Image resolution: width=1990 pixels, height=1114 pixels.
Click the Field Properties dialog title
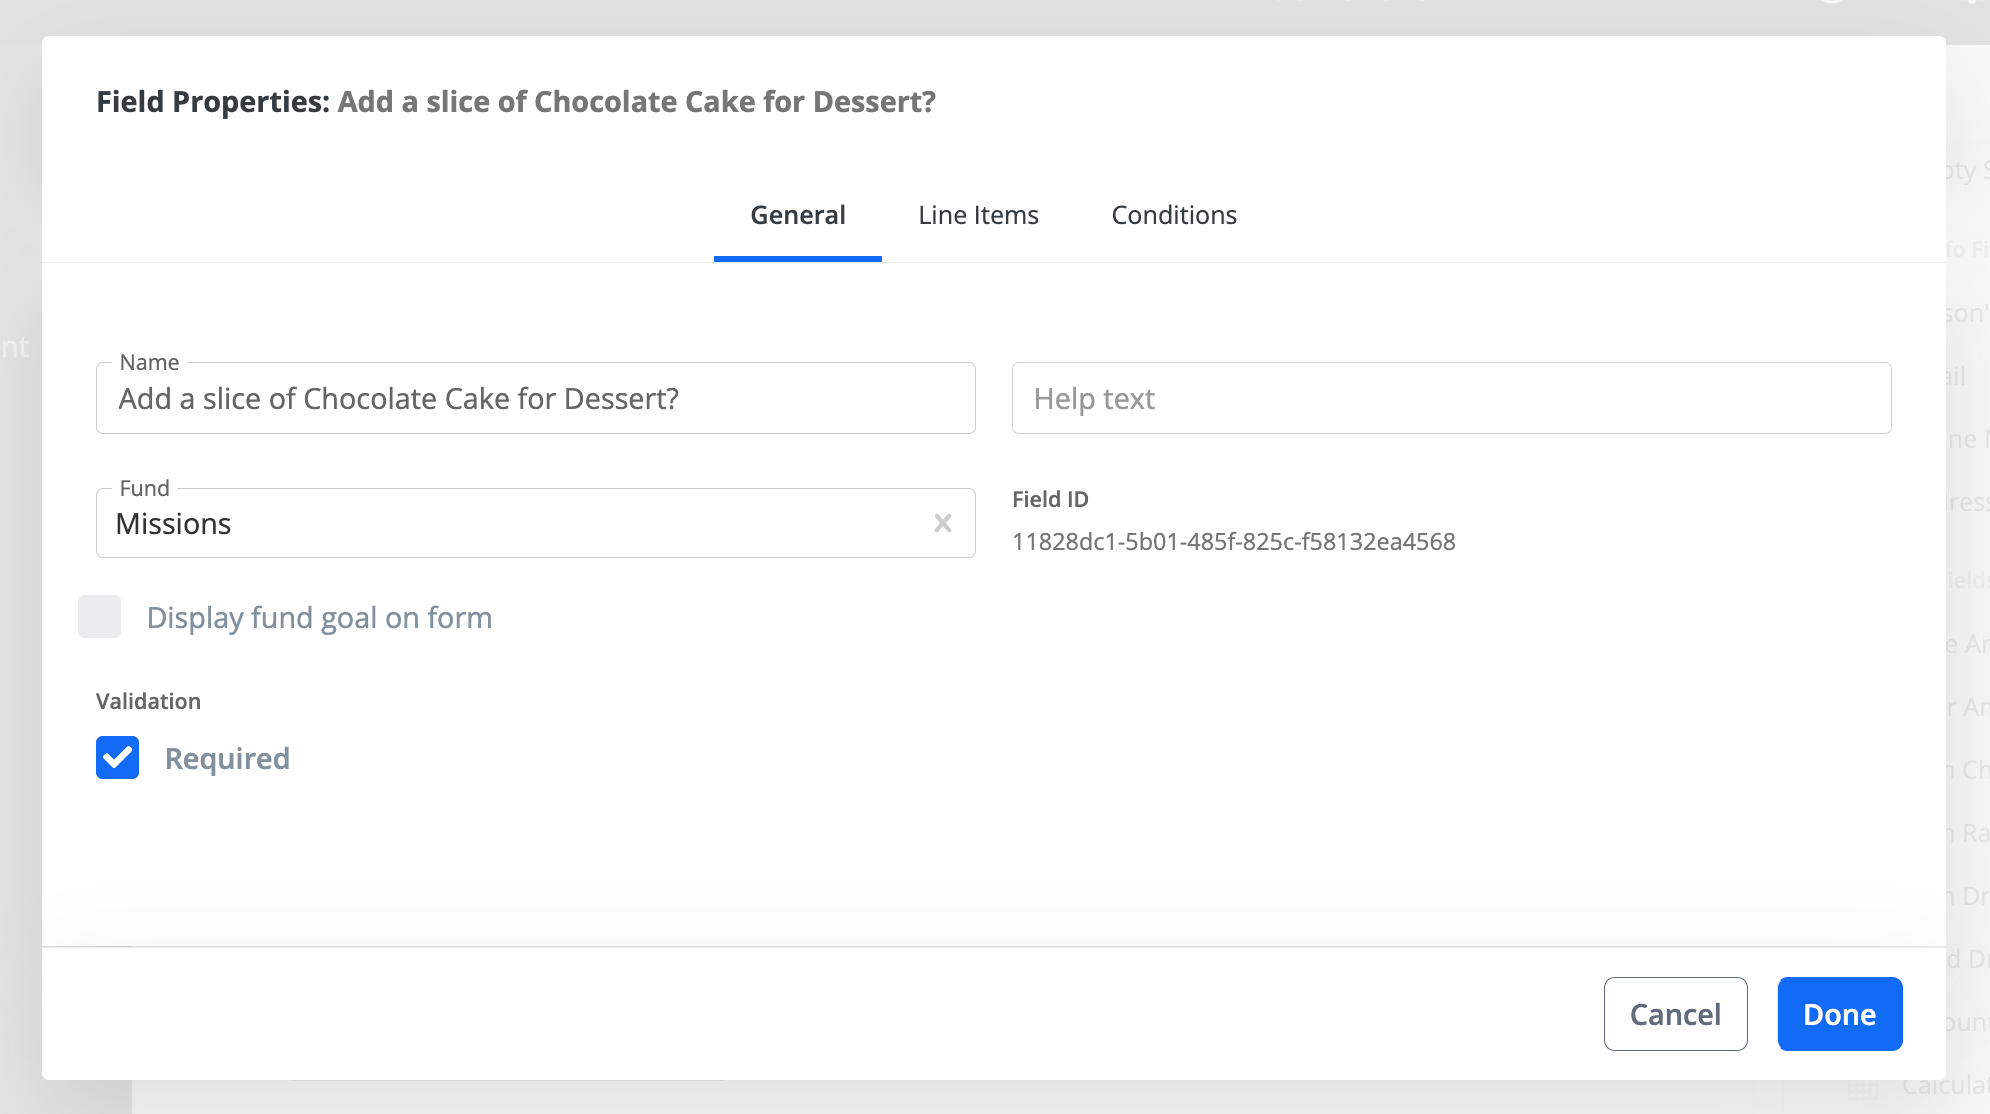(x=515, y=102)
